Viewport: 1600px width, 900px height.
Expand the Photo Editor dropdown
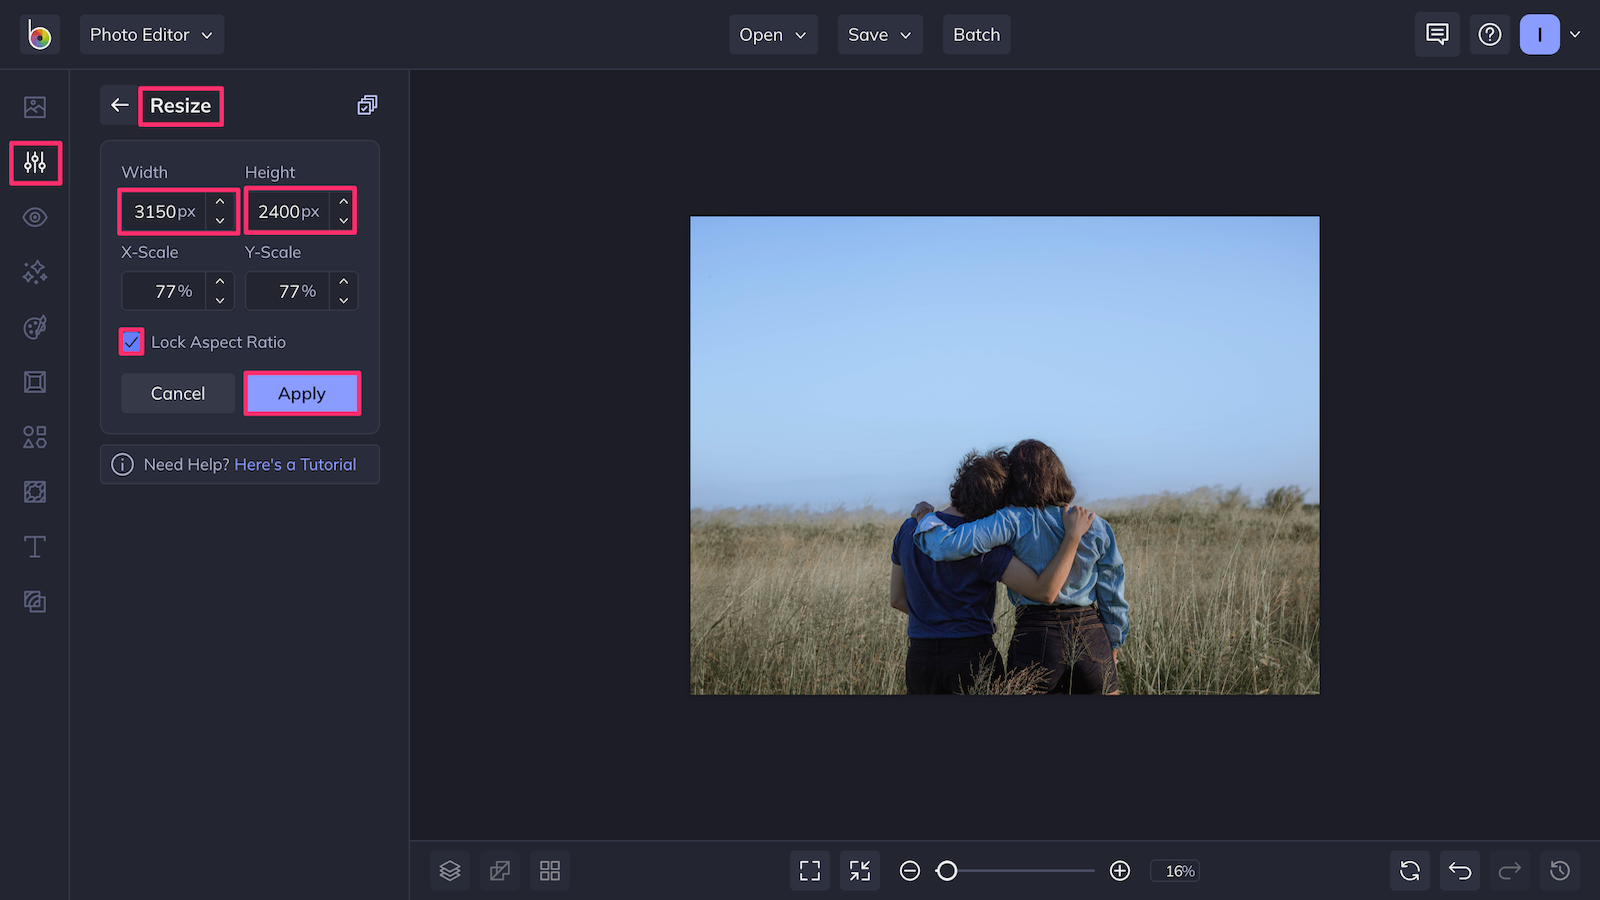(x=151, y=35)
